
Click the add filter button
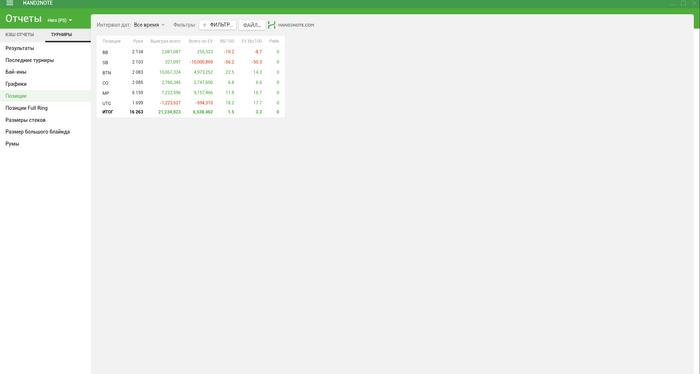pyautogui.click(x=217, y=25)
